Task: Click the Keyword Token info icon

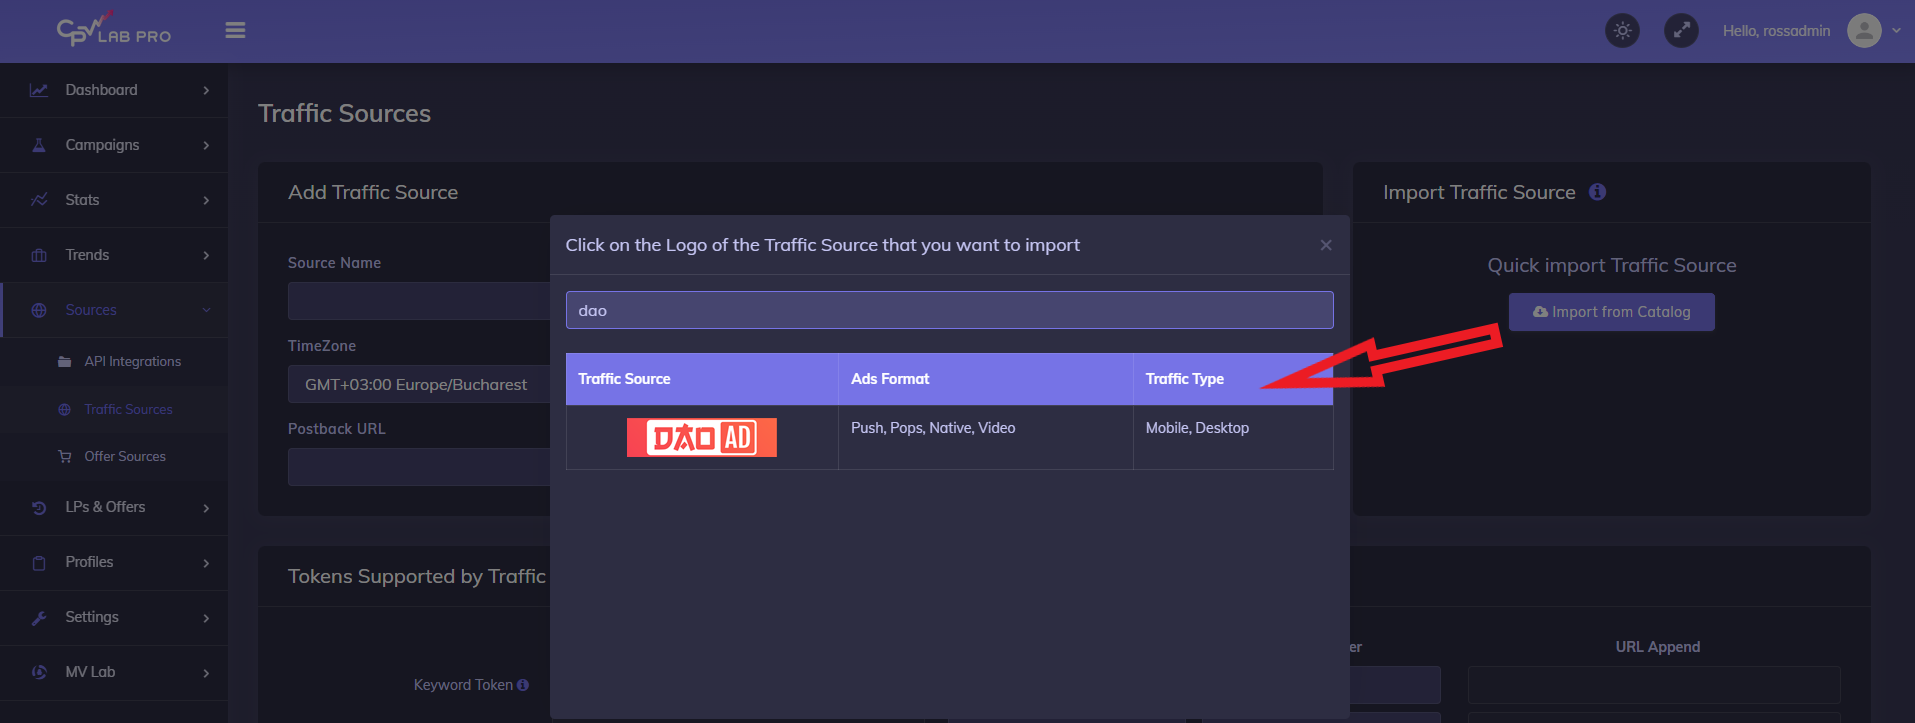Action: pos(523,685)
